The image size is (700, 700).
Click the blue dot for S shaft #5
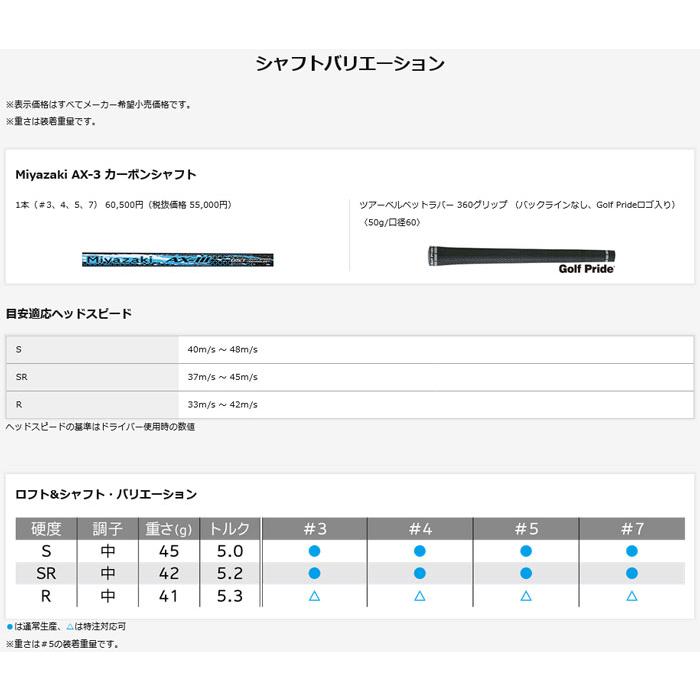click(x=526, y=551)
